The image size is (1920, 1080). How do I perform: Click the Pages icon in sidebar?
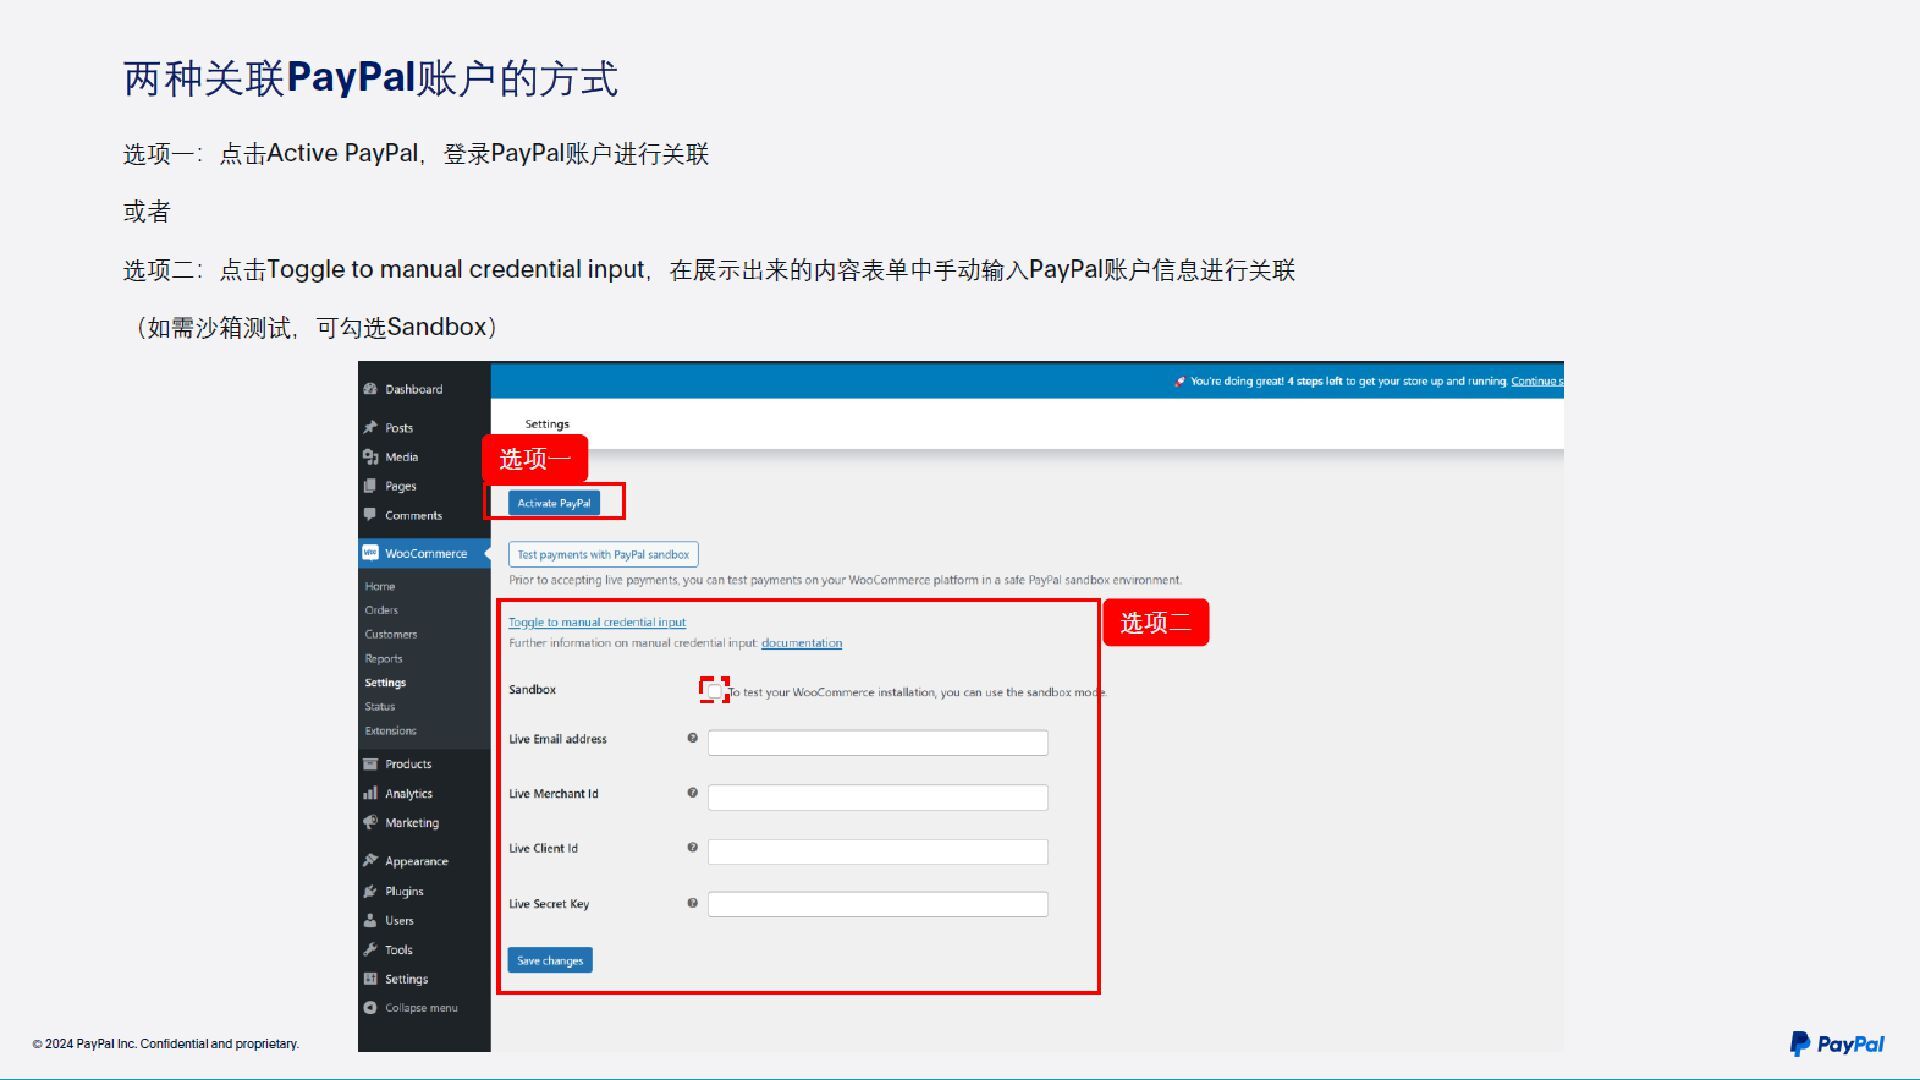(370, 486)
